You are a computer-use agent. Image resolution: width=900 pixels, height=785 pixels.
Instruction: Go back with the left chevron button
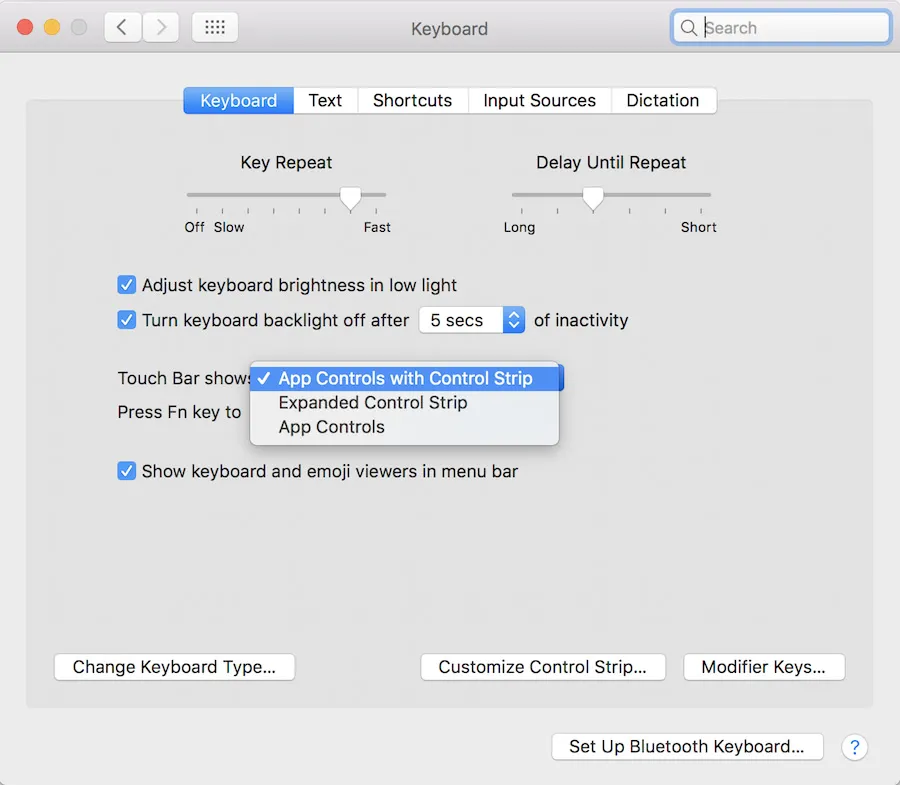(x=122, y=27)
